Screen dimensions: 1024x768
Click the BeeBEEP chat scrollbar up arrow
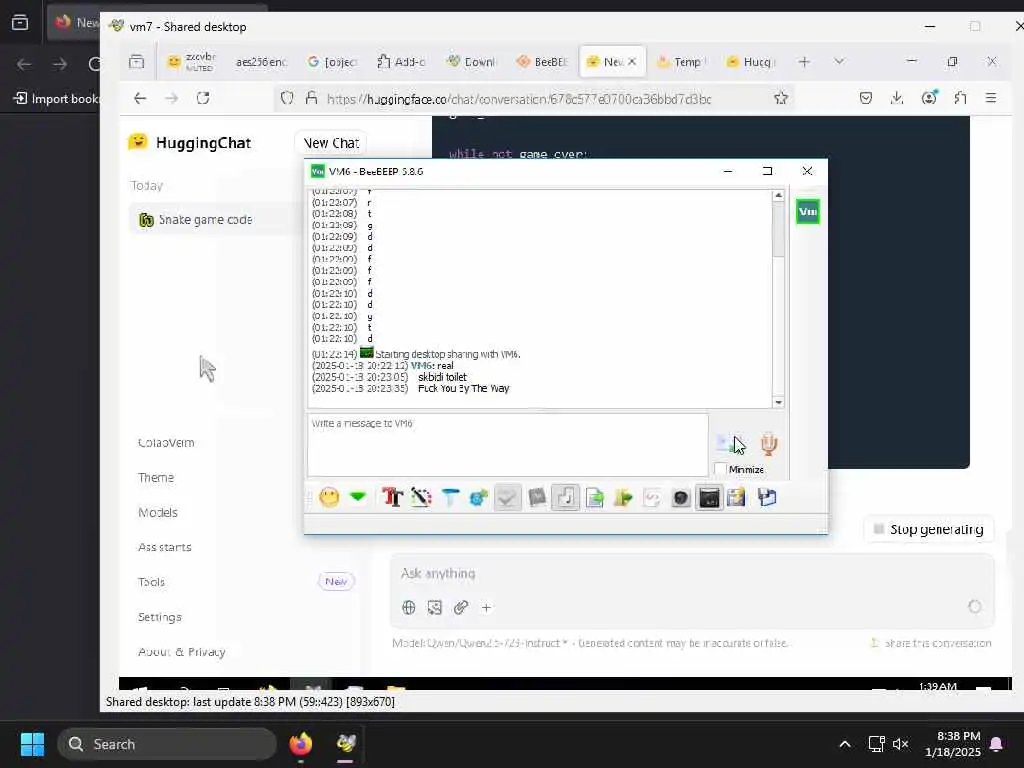pyautogui.click(x=778, y=195)
